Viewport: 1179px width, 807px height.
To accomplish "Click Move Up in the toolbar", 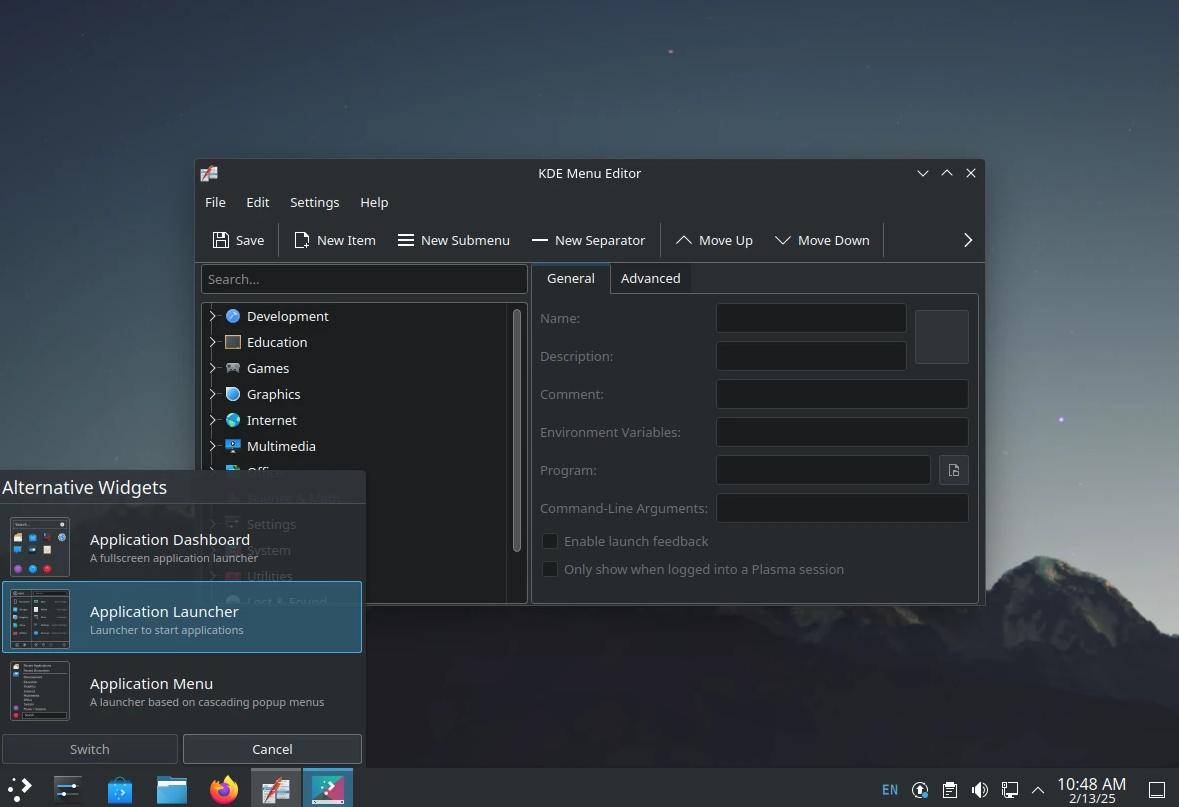I will (713, 240).
